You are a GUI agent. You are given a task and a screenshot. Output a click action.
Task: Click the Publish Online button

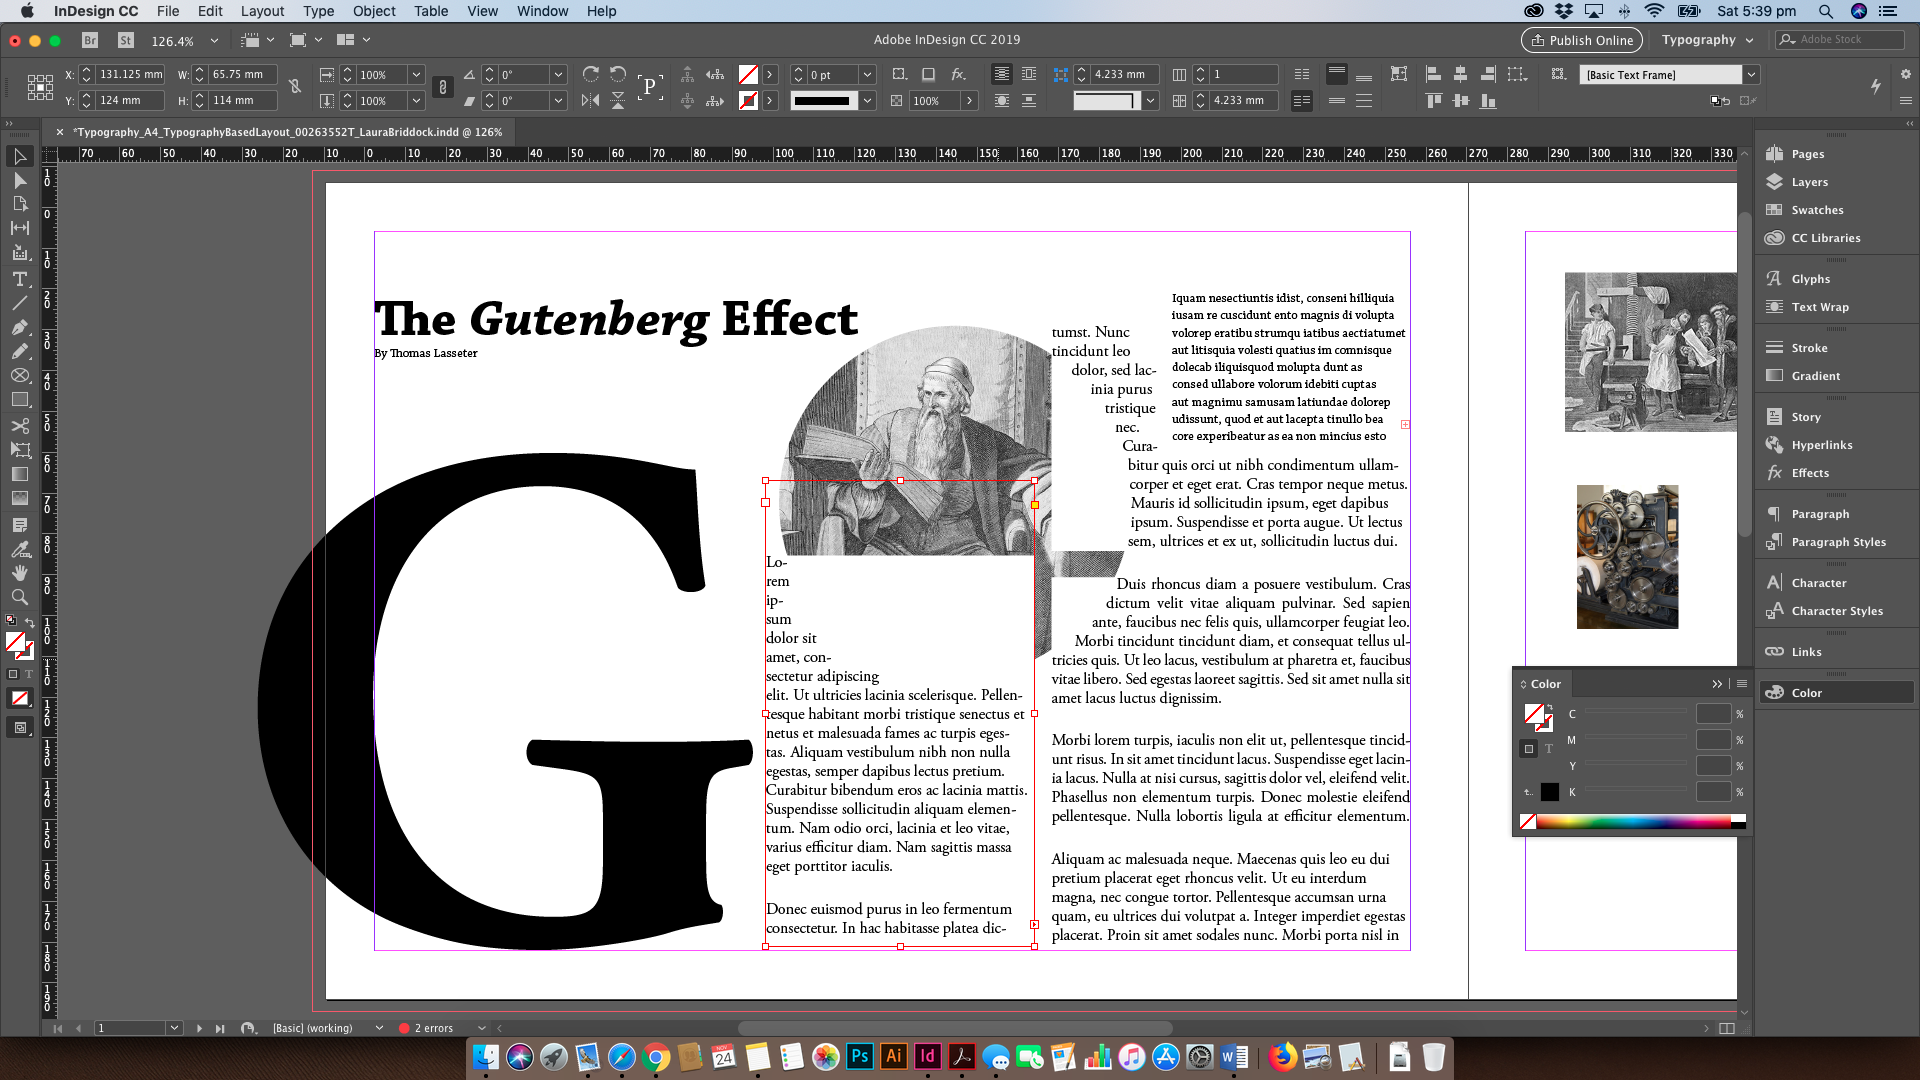pos(1581,40)
